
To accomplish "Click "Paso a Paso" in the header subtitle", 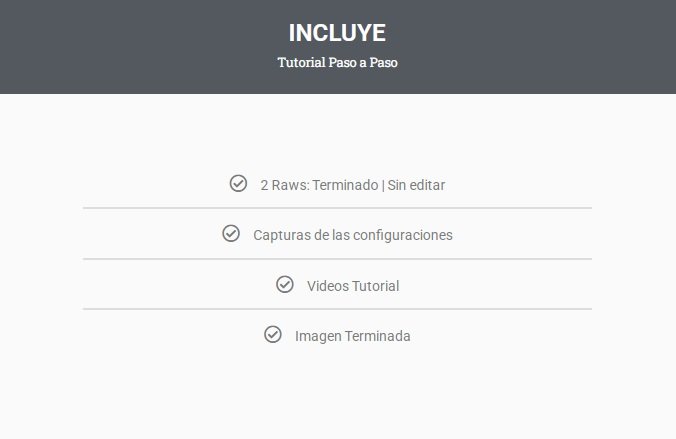I will coord(364,62).
